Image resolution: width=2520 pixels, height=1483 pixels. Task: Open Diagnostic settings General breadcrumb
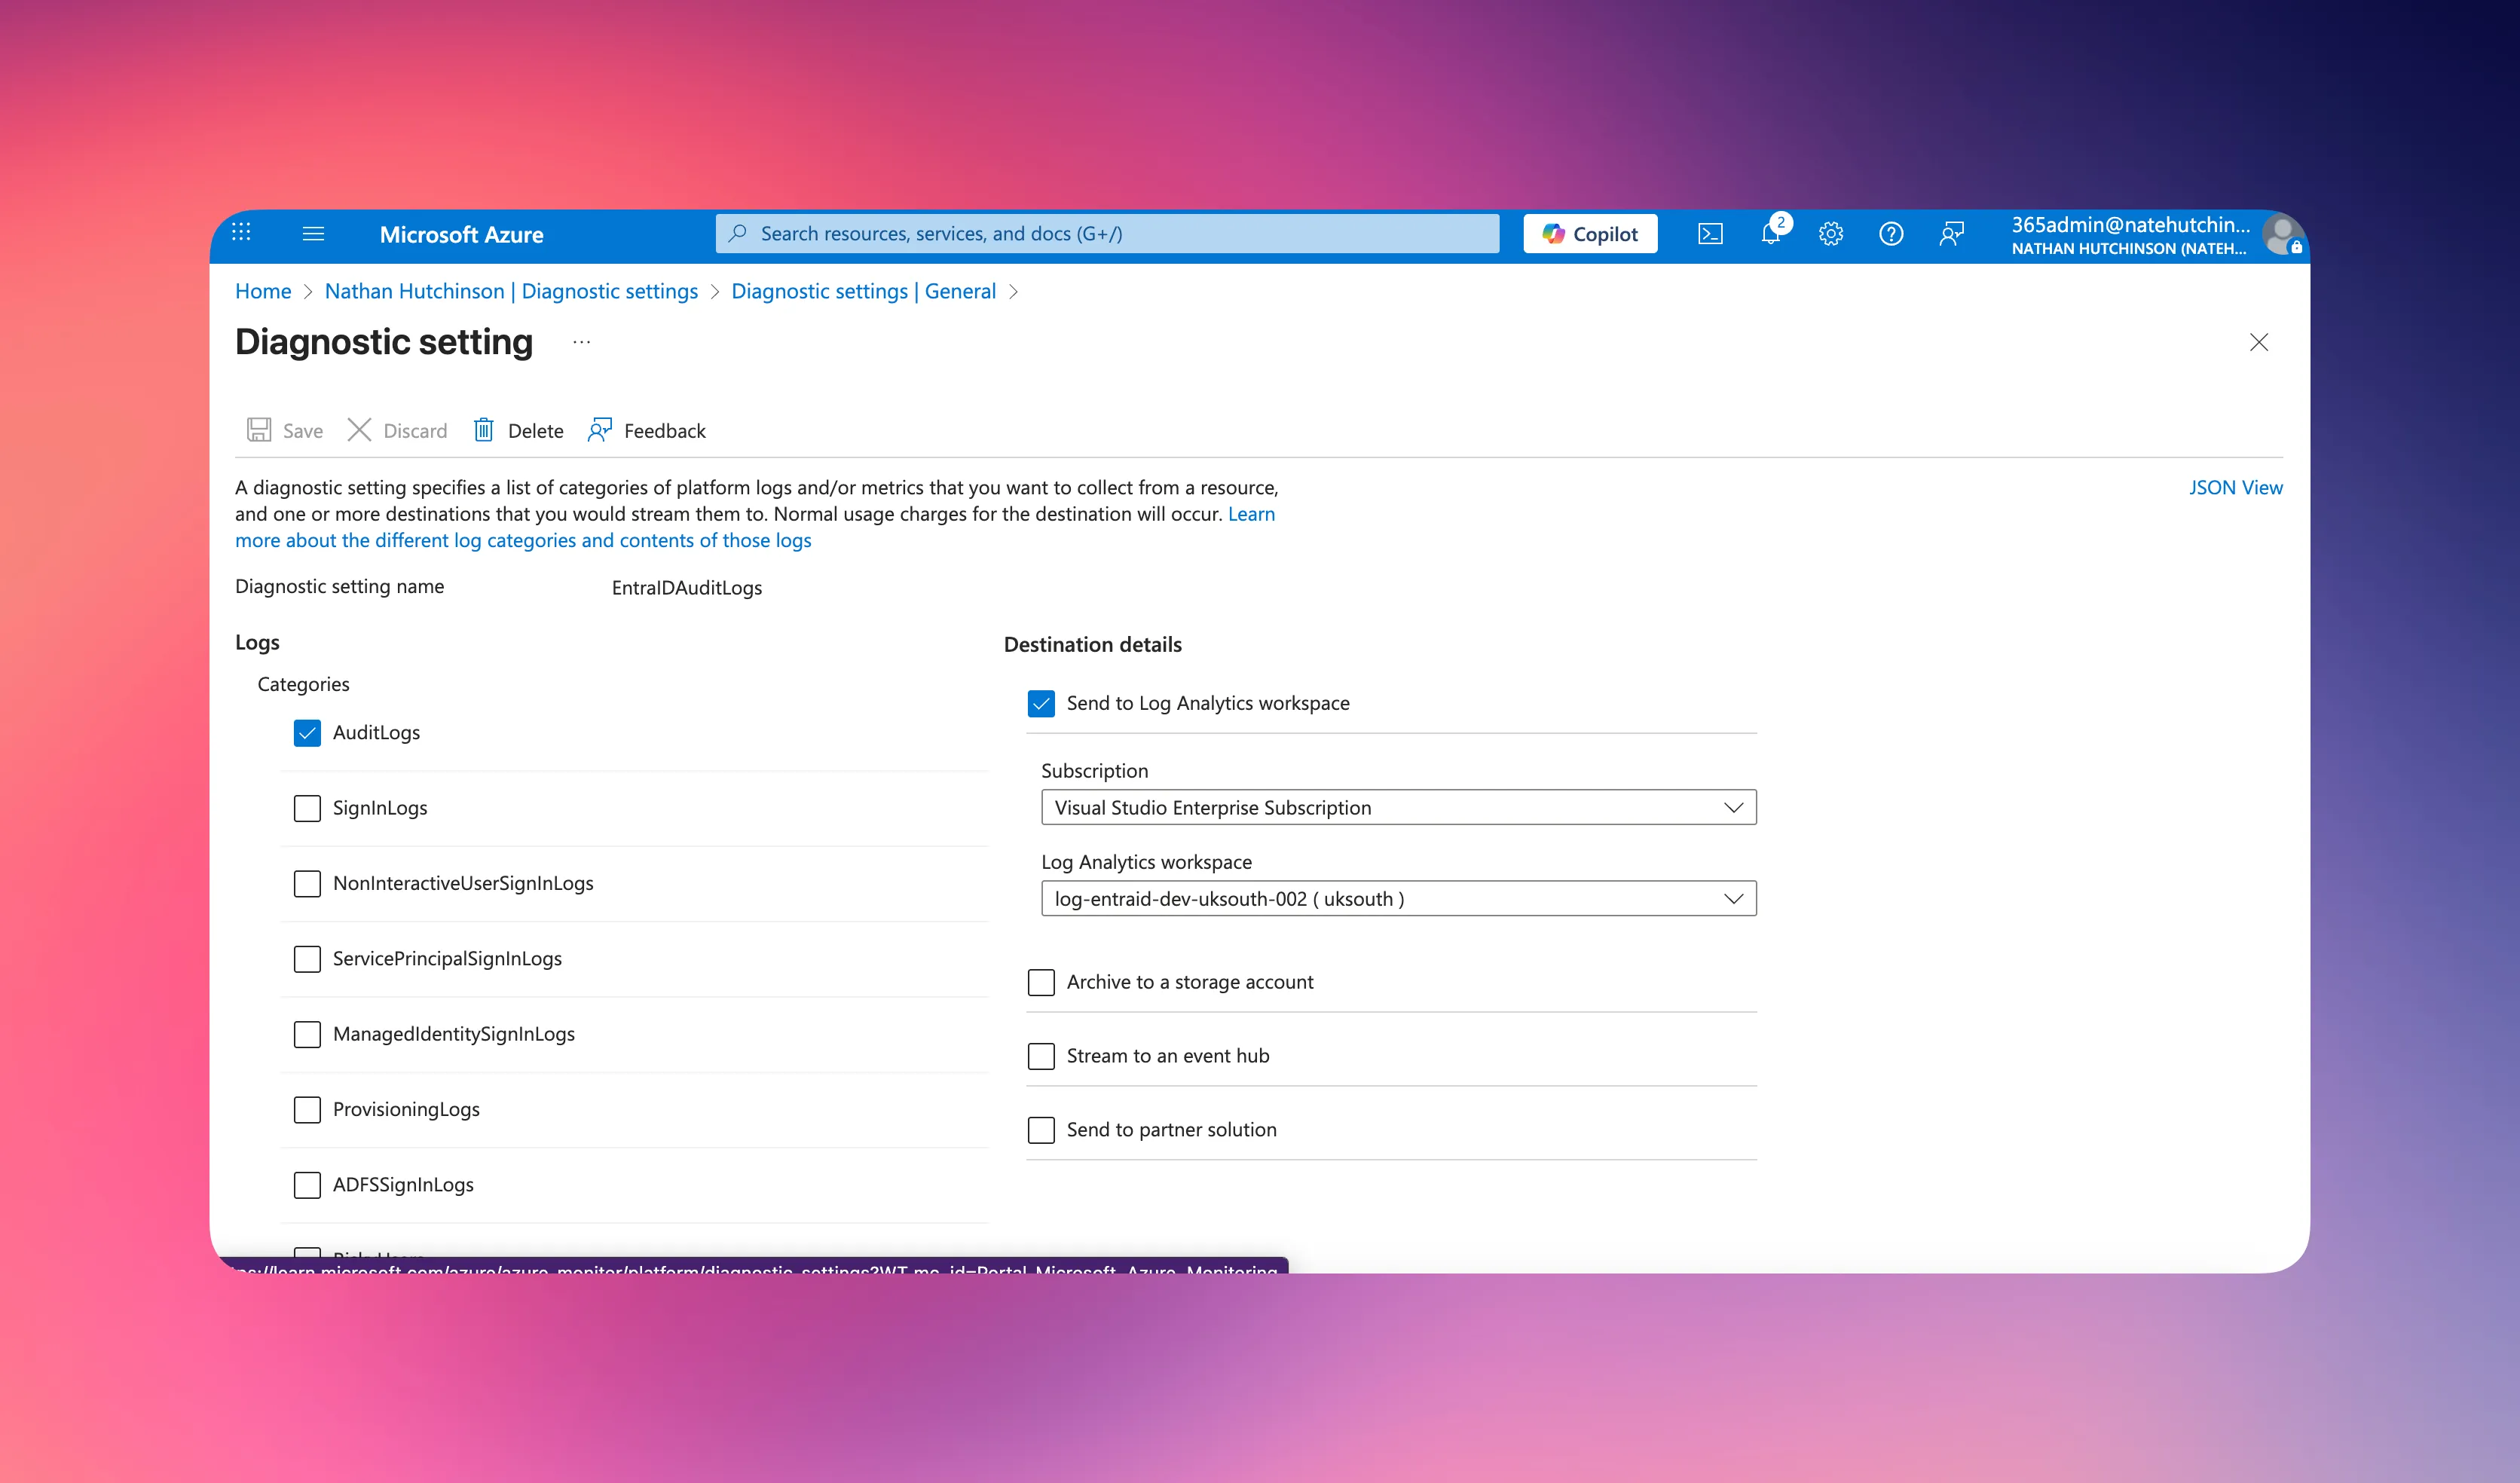tap(863, 291)
